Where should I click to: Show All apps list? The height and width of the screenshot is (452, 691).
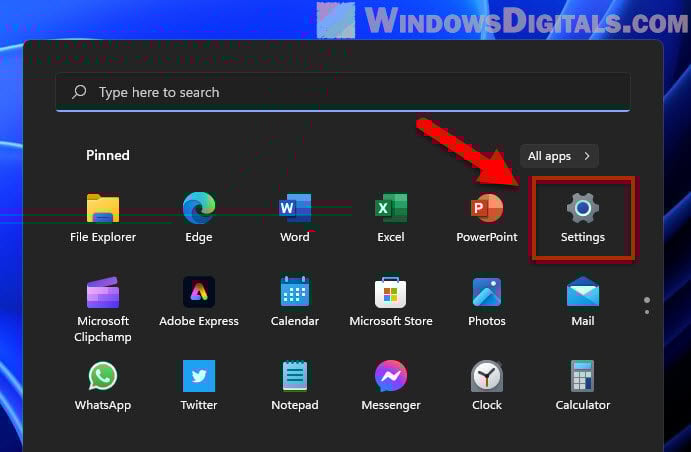[x=559, y=156]
